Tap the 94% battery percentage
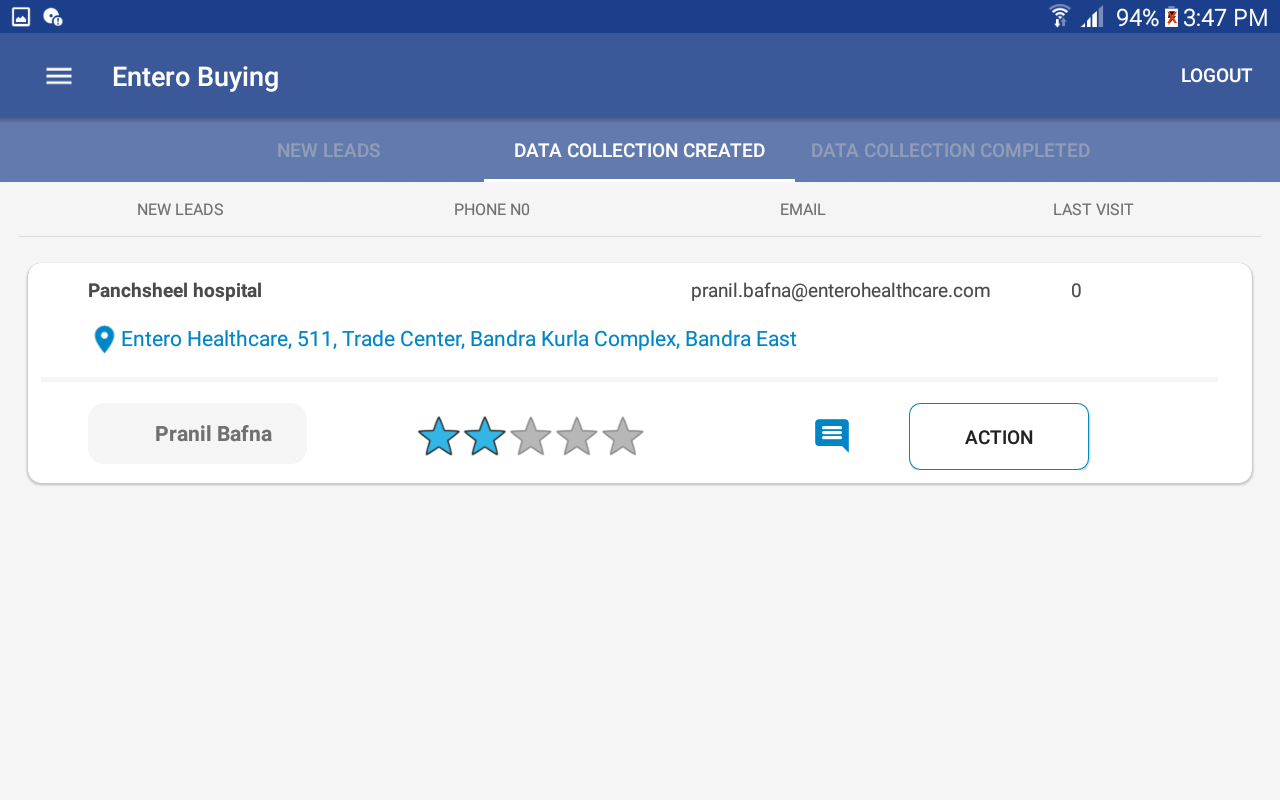The height and width of the screenshot is (800, 1280). click(x=1137, y=17)
